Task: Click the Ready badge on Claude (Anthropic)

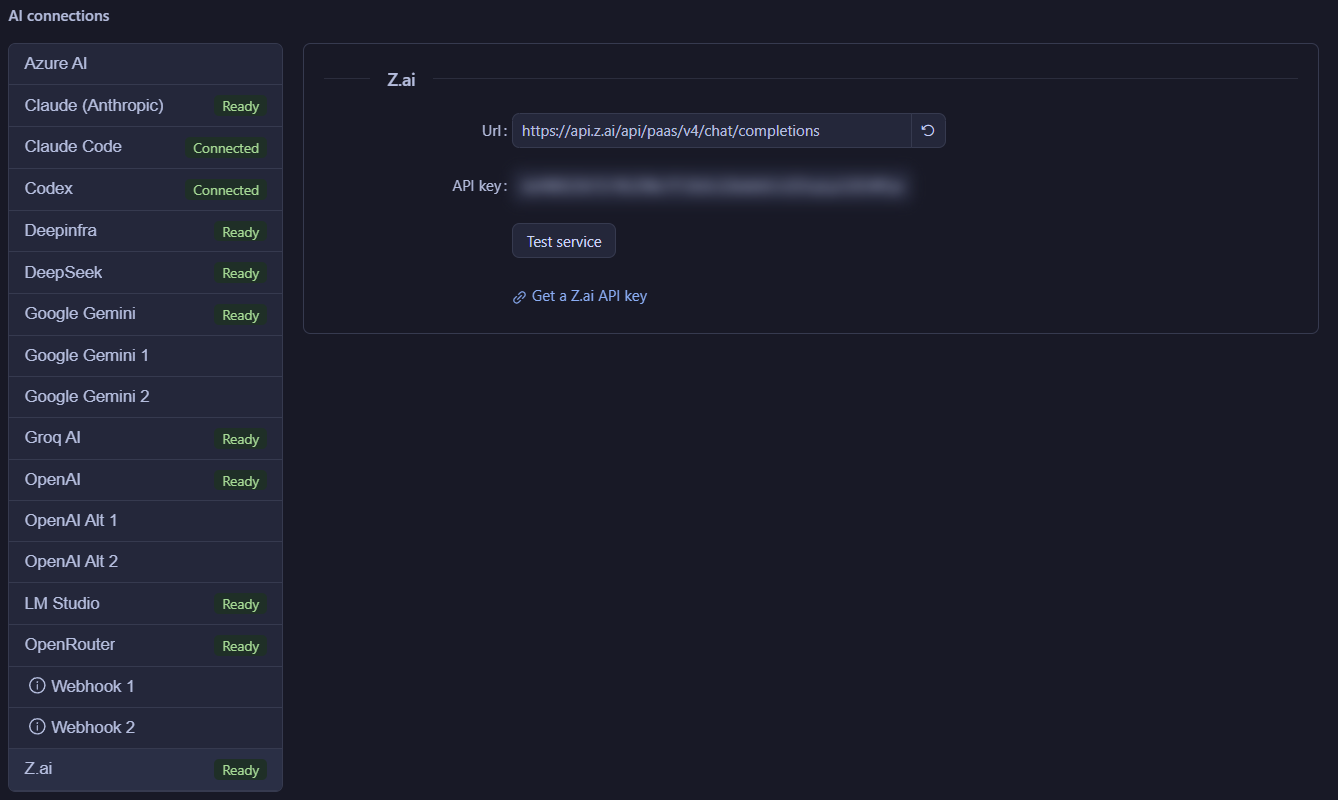Action: (x=241, y=106)
